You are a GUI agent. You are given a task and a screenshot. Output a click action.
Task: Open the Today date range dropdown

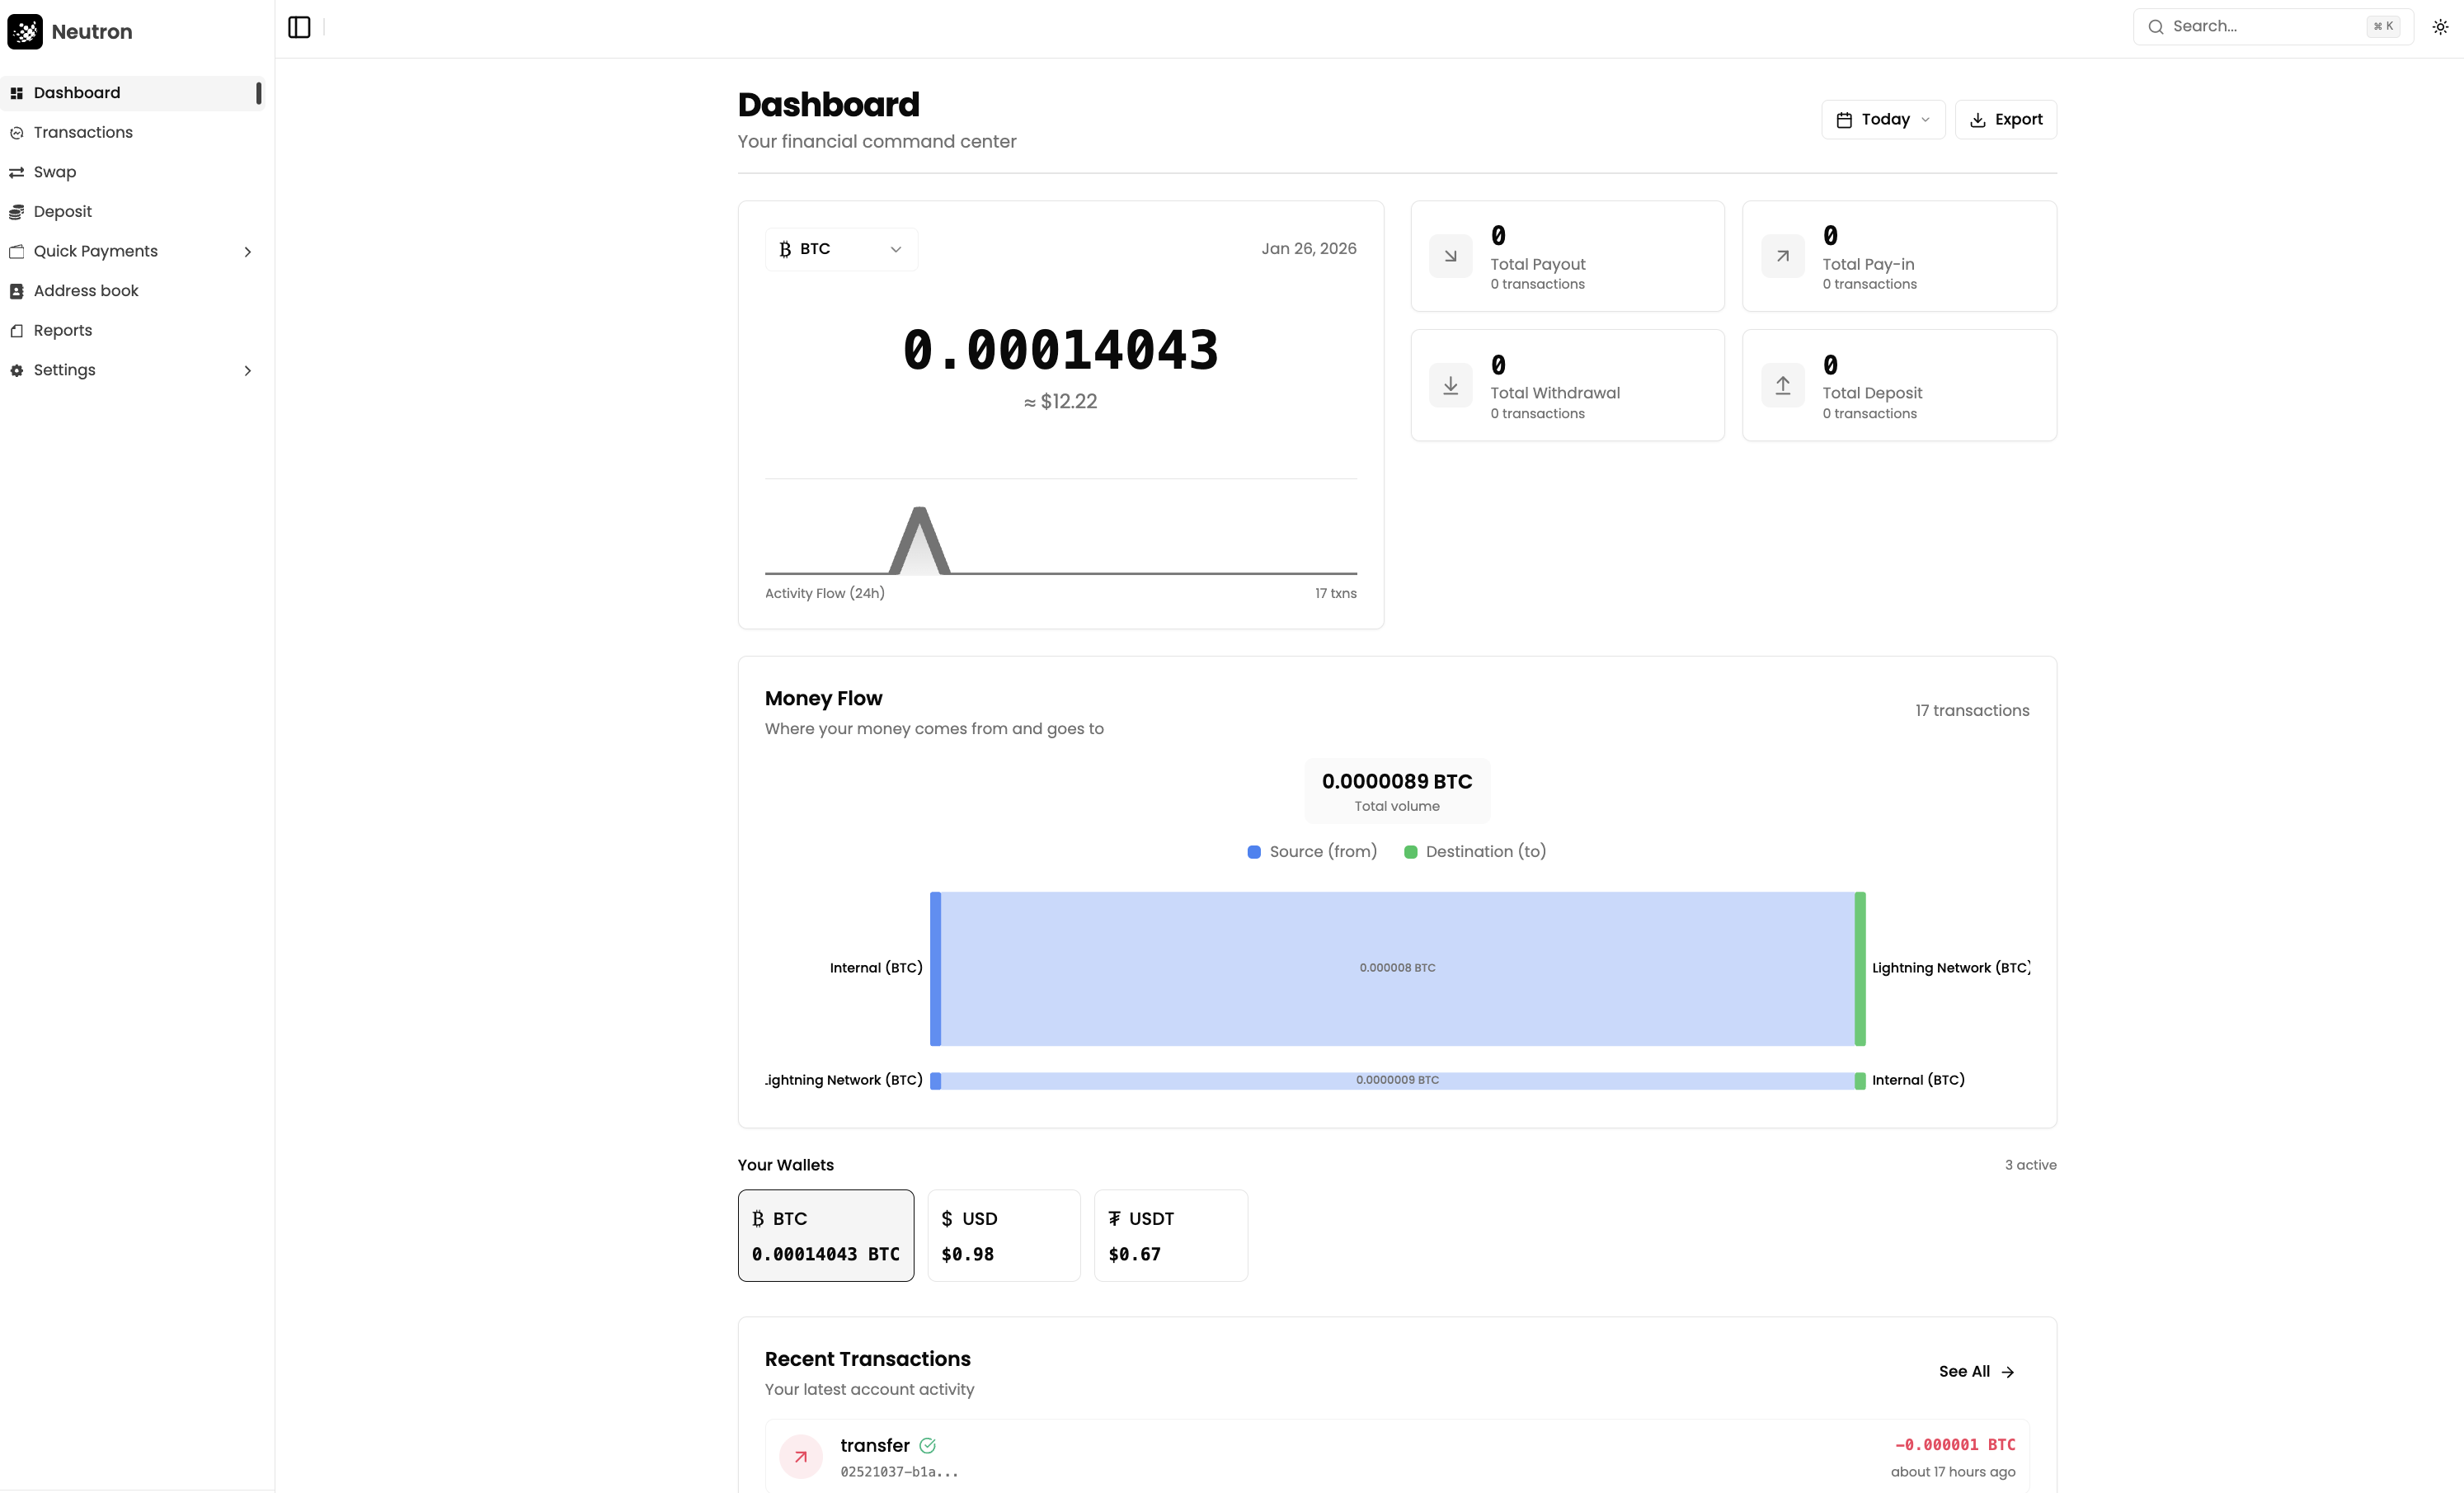(1882, 120)
